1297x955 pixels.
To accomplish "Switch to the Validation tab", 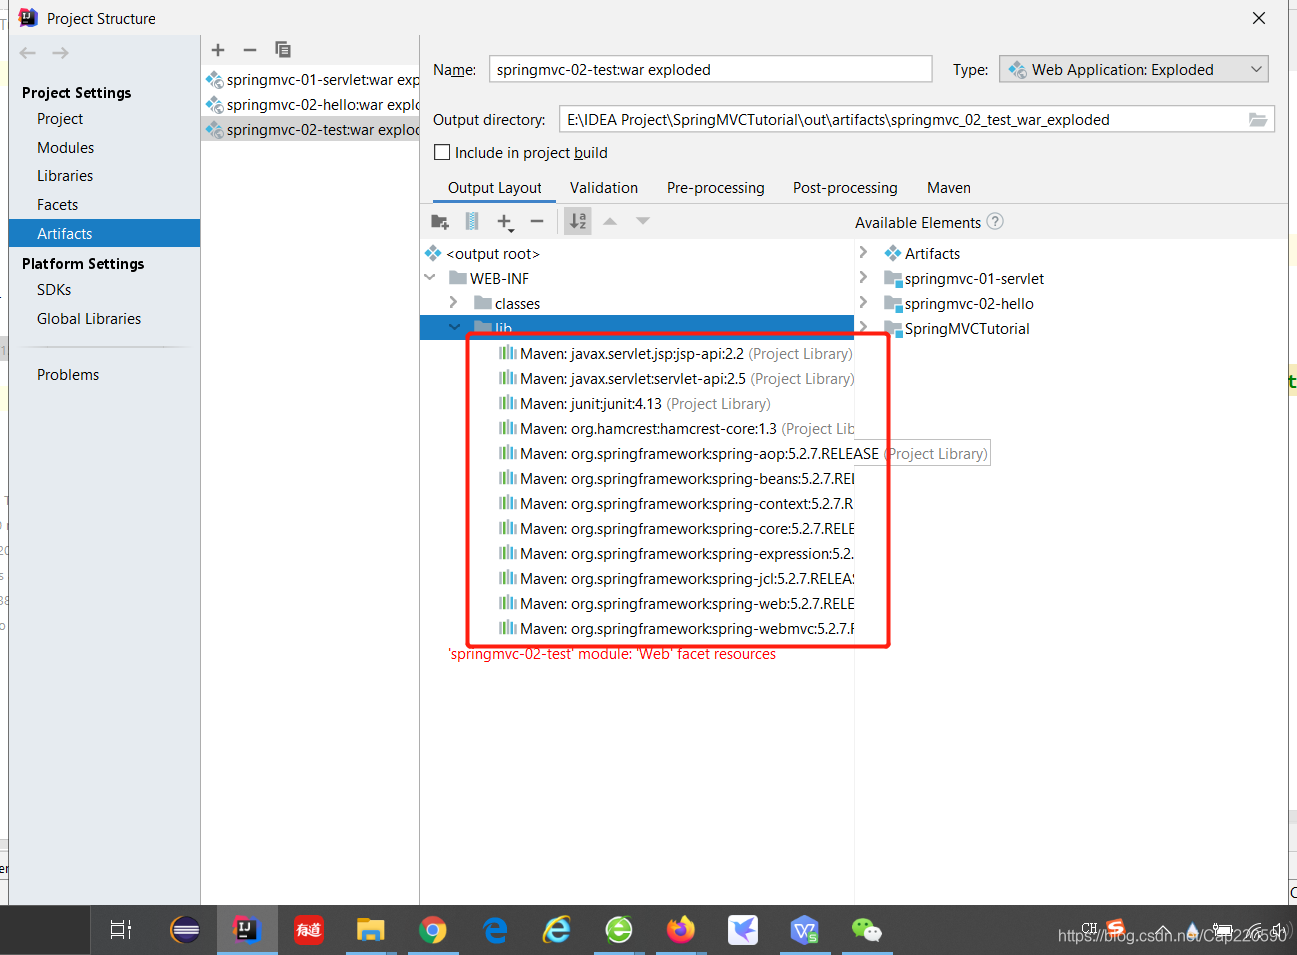I will (604, 188).
